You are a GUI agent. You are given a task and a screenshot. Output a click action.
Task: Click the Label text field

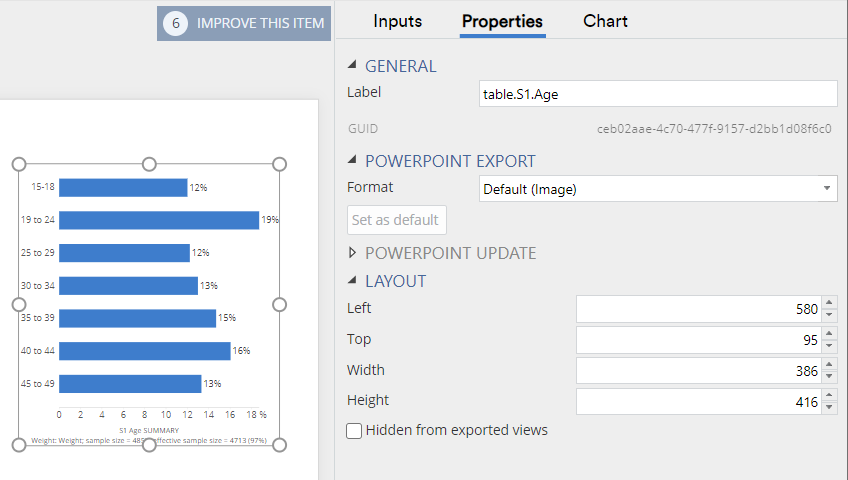pyautogui.click(x=658, y=93)
